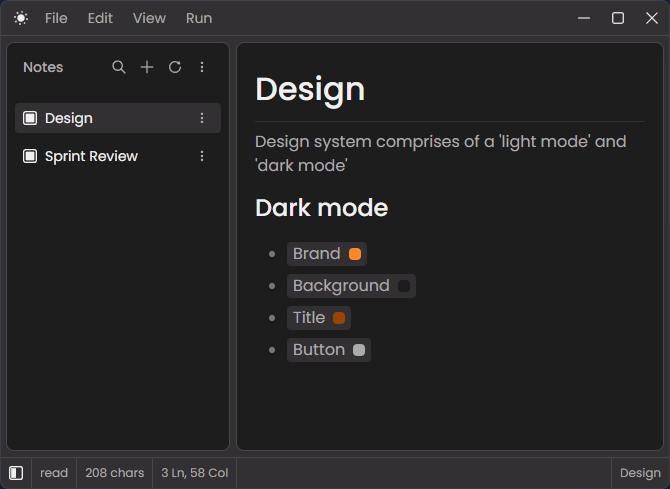Open the Edit menu
This screenshot has height=489, width=670.
[100, 18]
